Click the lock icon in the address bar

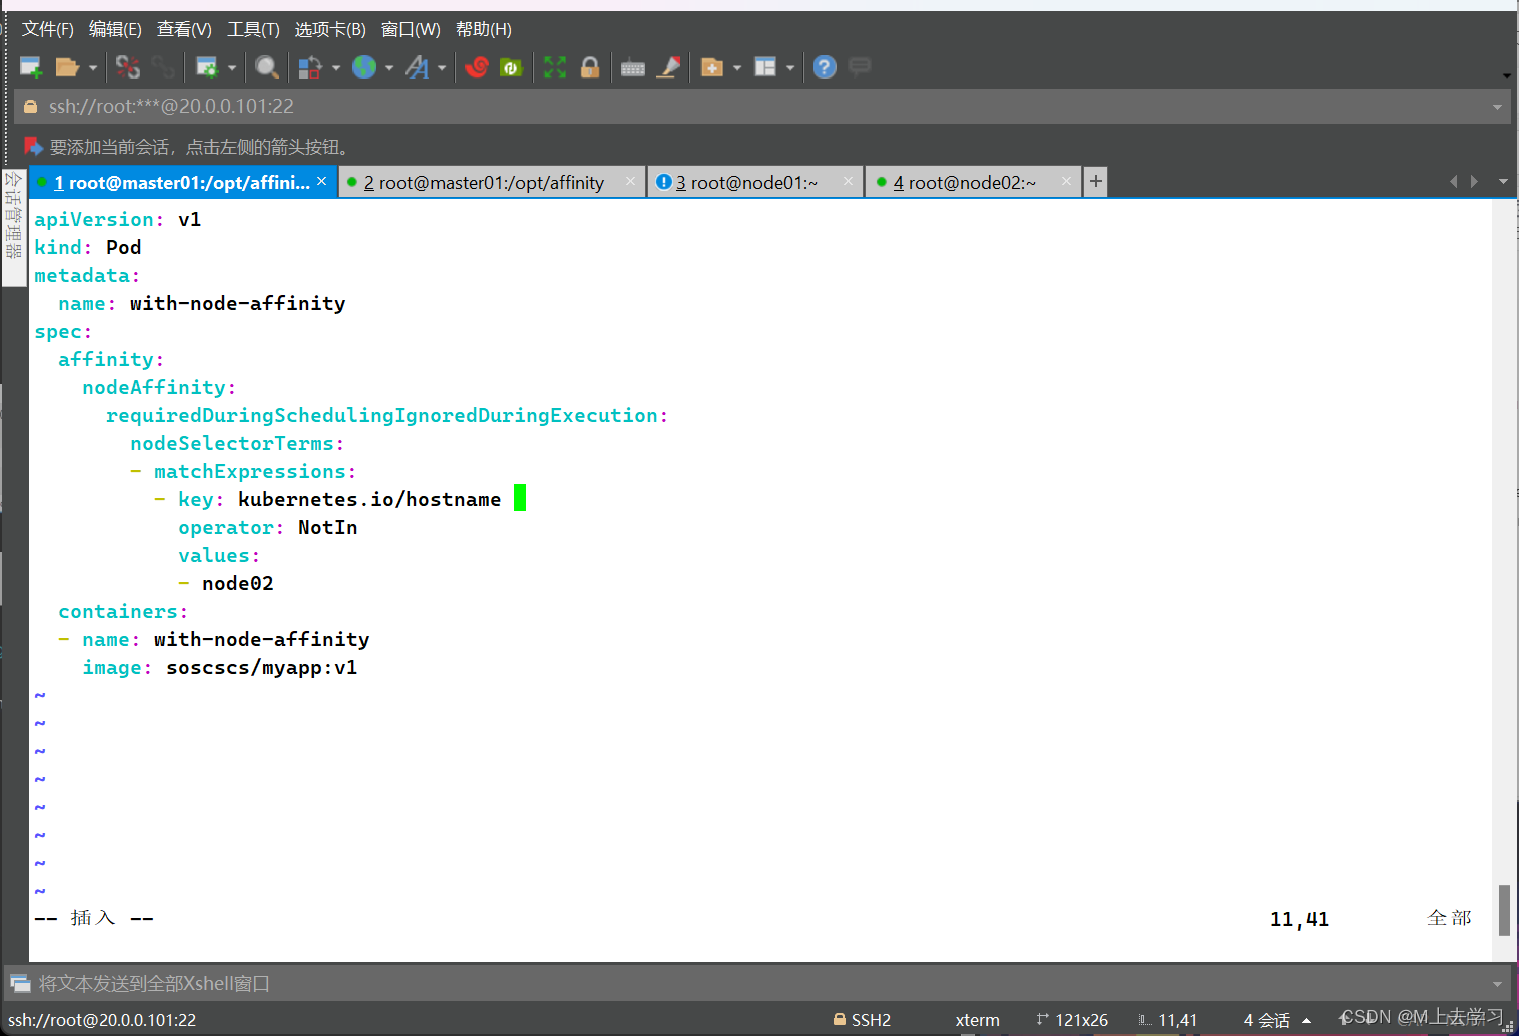pos(30,106)
